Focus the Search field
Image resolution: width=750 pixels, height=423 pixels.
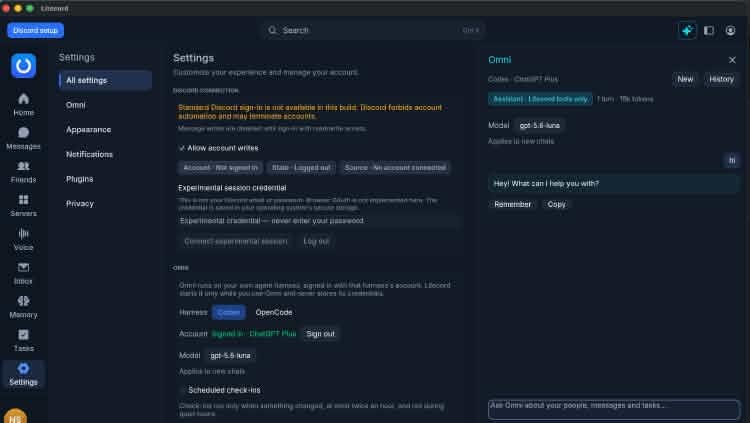coord(373,30)
